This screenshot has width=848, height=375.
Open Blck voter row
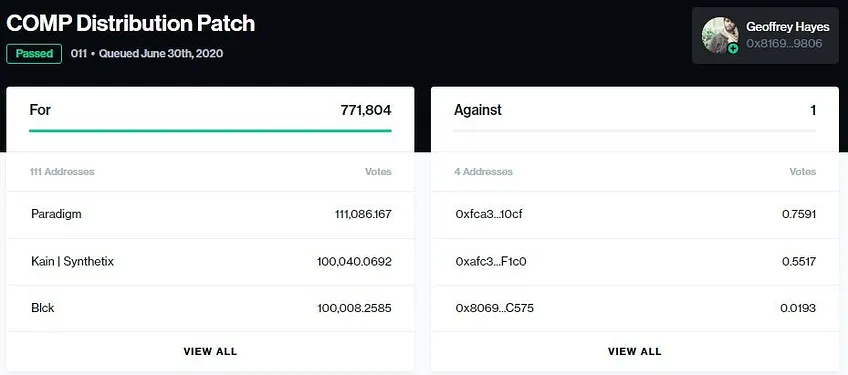210,308
